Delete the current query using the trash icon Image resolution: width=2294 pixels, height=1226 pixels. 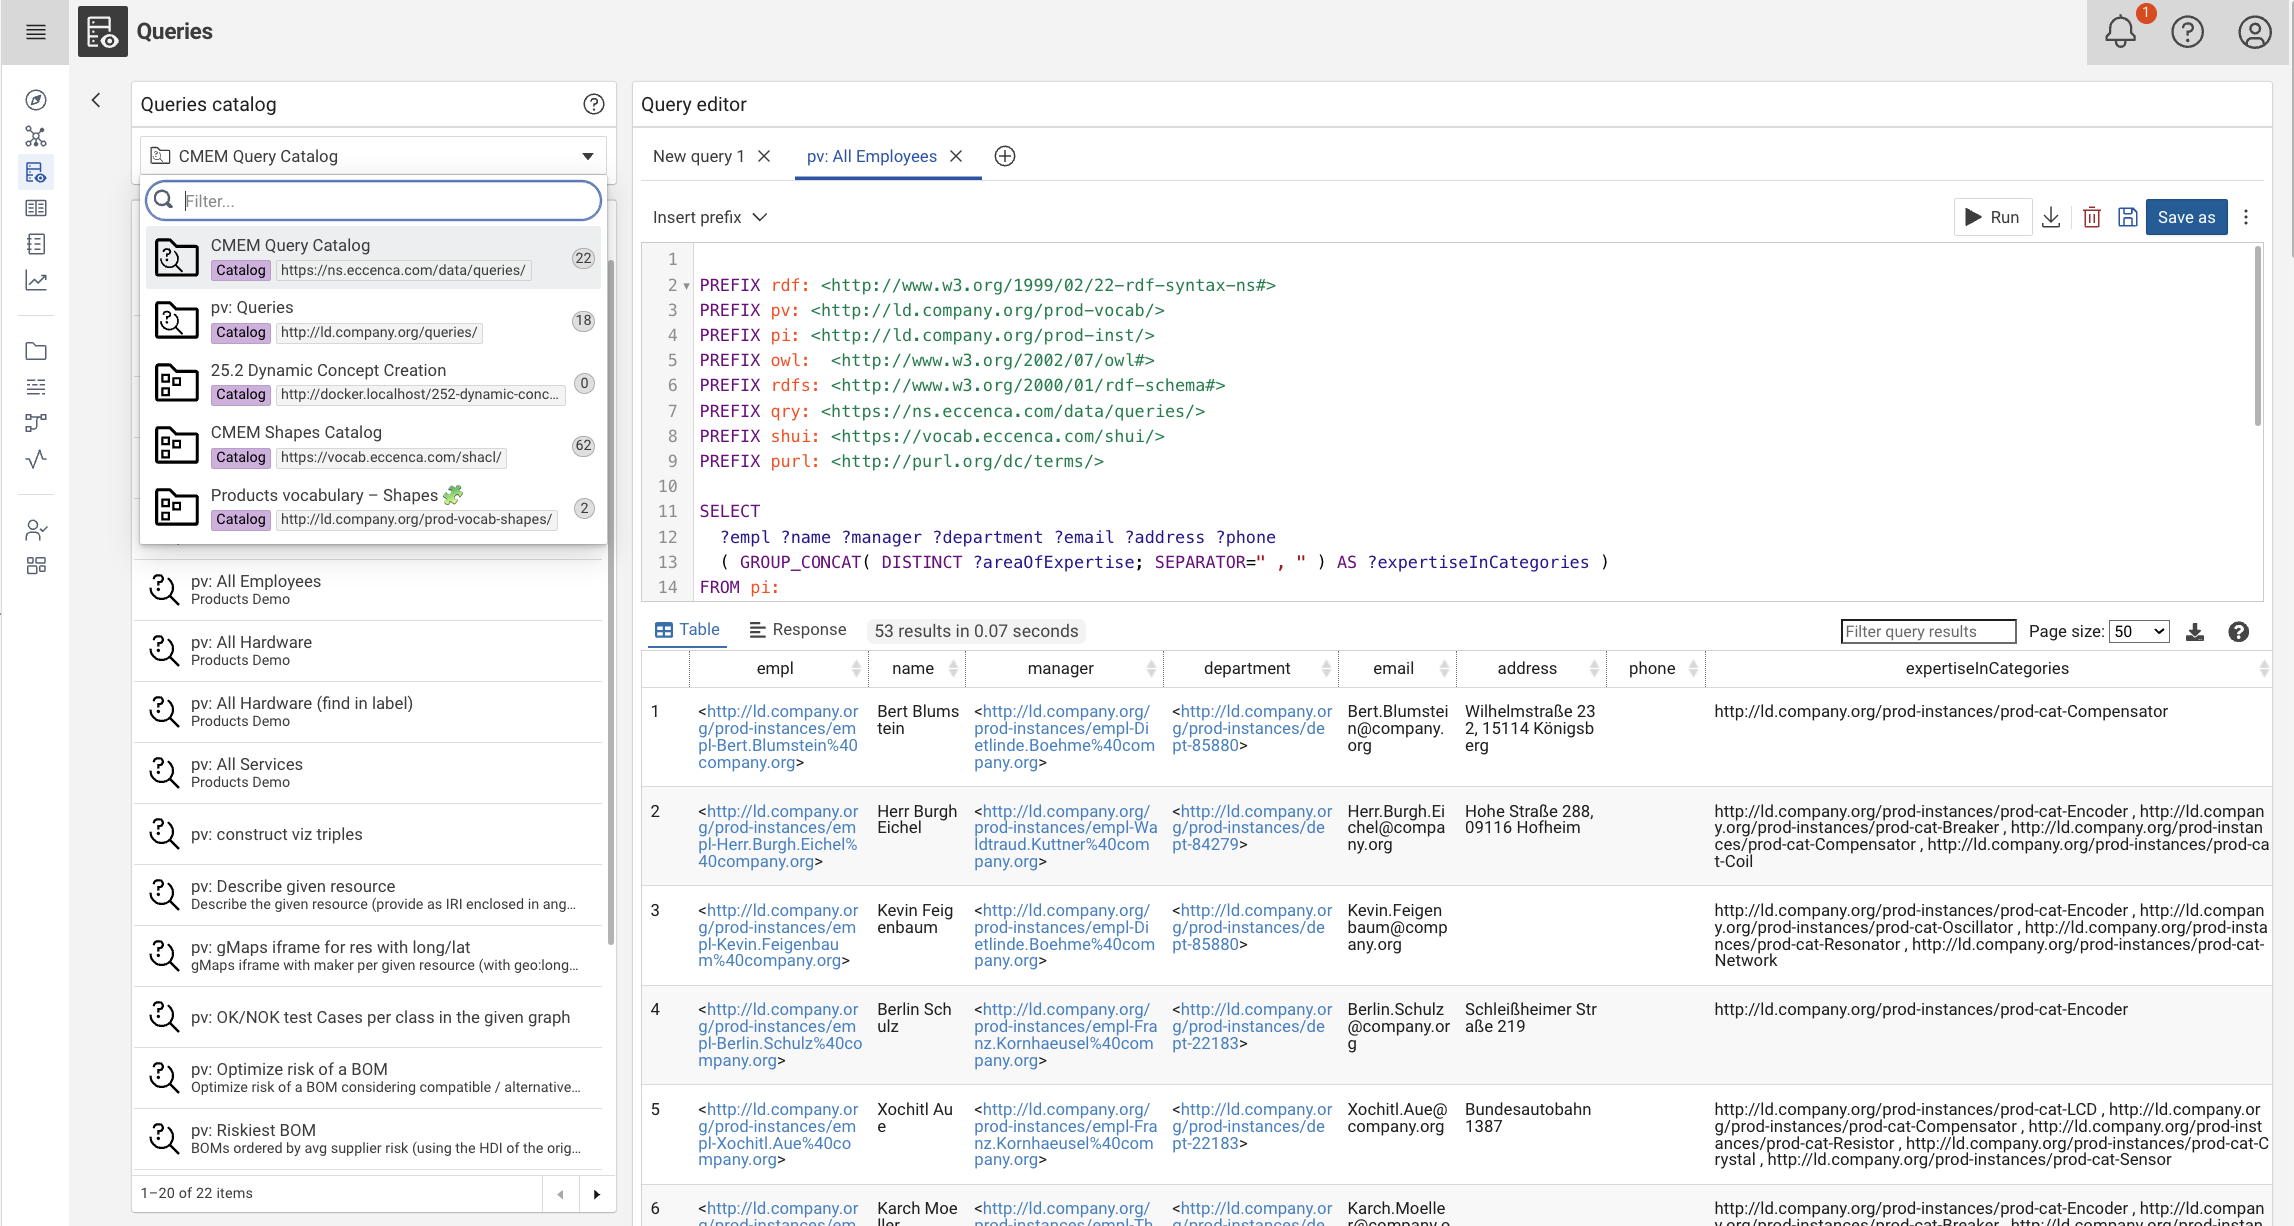2091,217
